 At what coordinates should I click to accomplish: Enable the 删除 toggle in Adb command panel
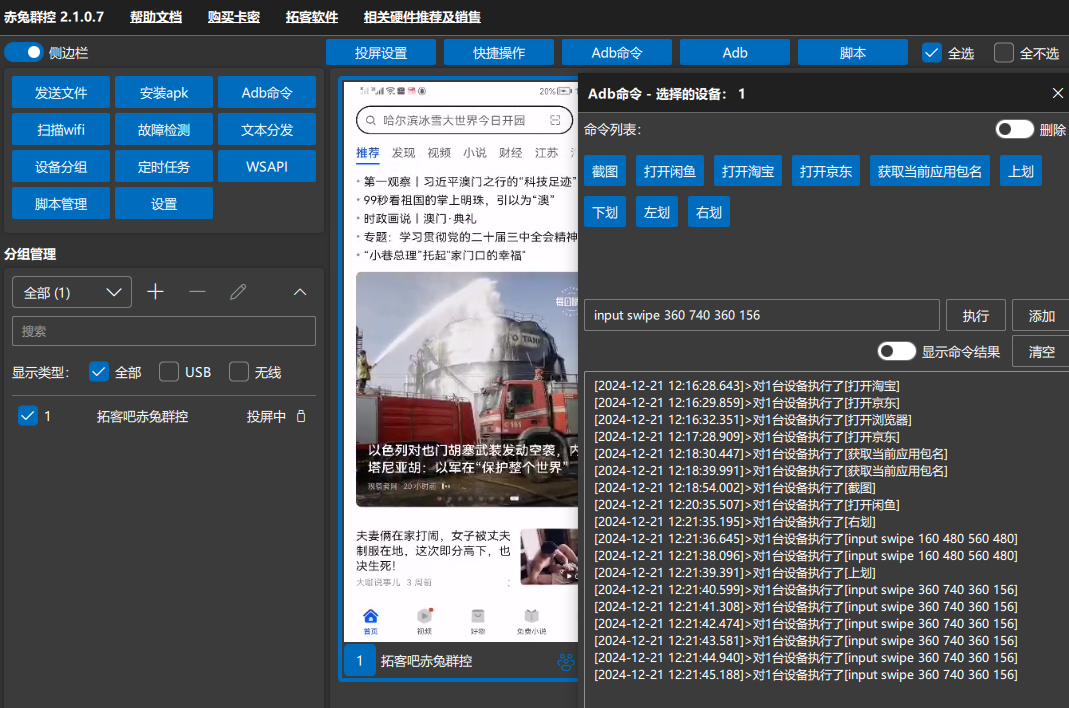(x=1014, y=129)
